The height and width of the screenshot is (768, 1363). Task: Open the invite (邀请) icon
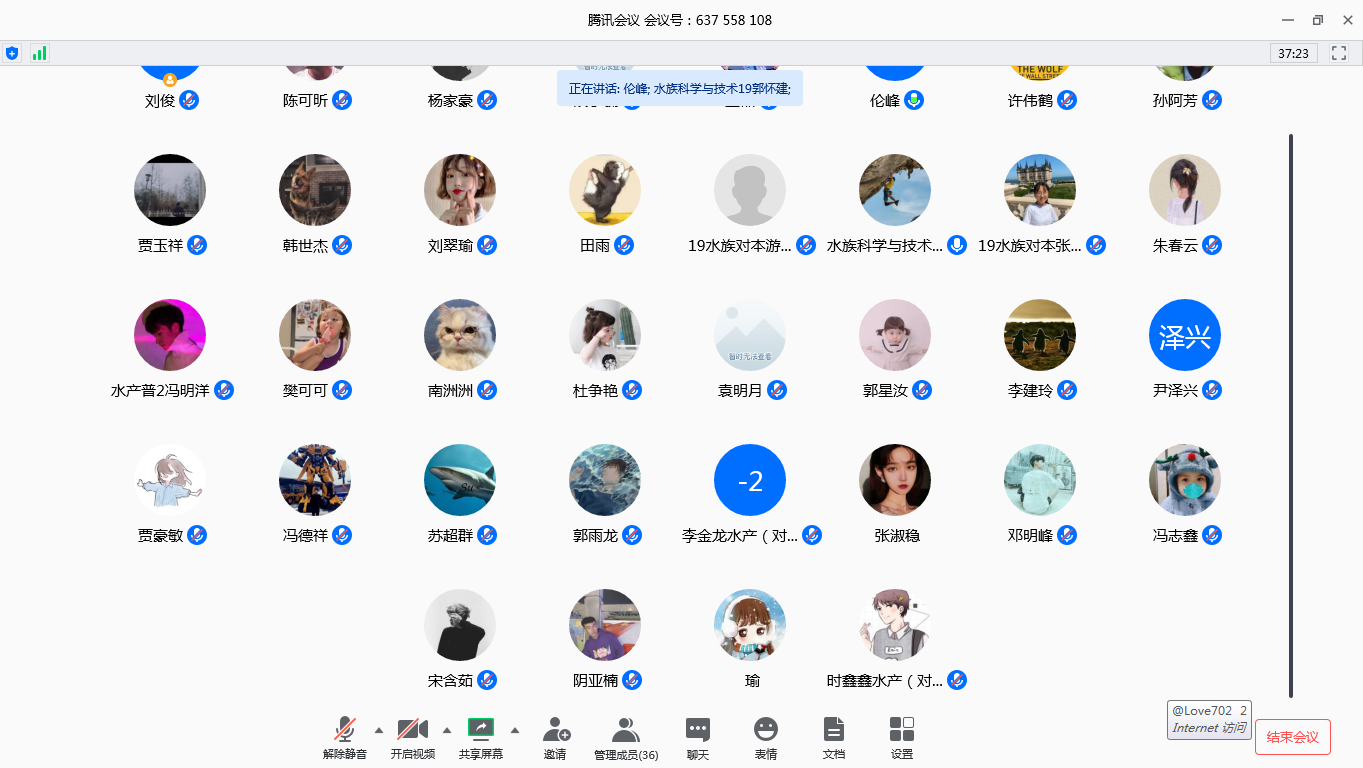tap(555, 738)
